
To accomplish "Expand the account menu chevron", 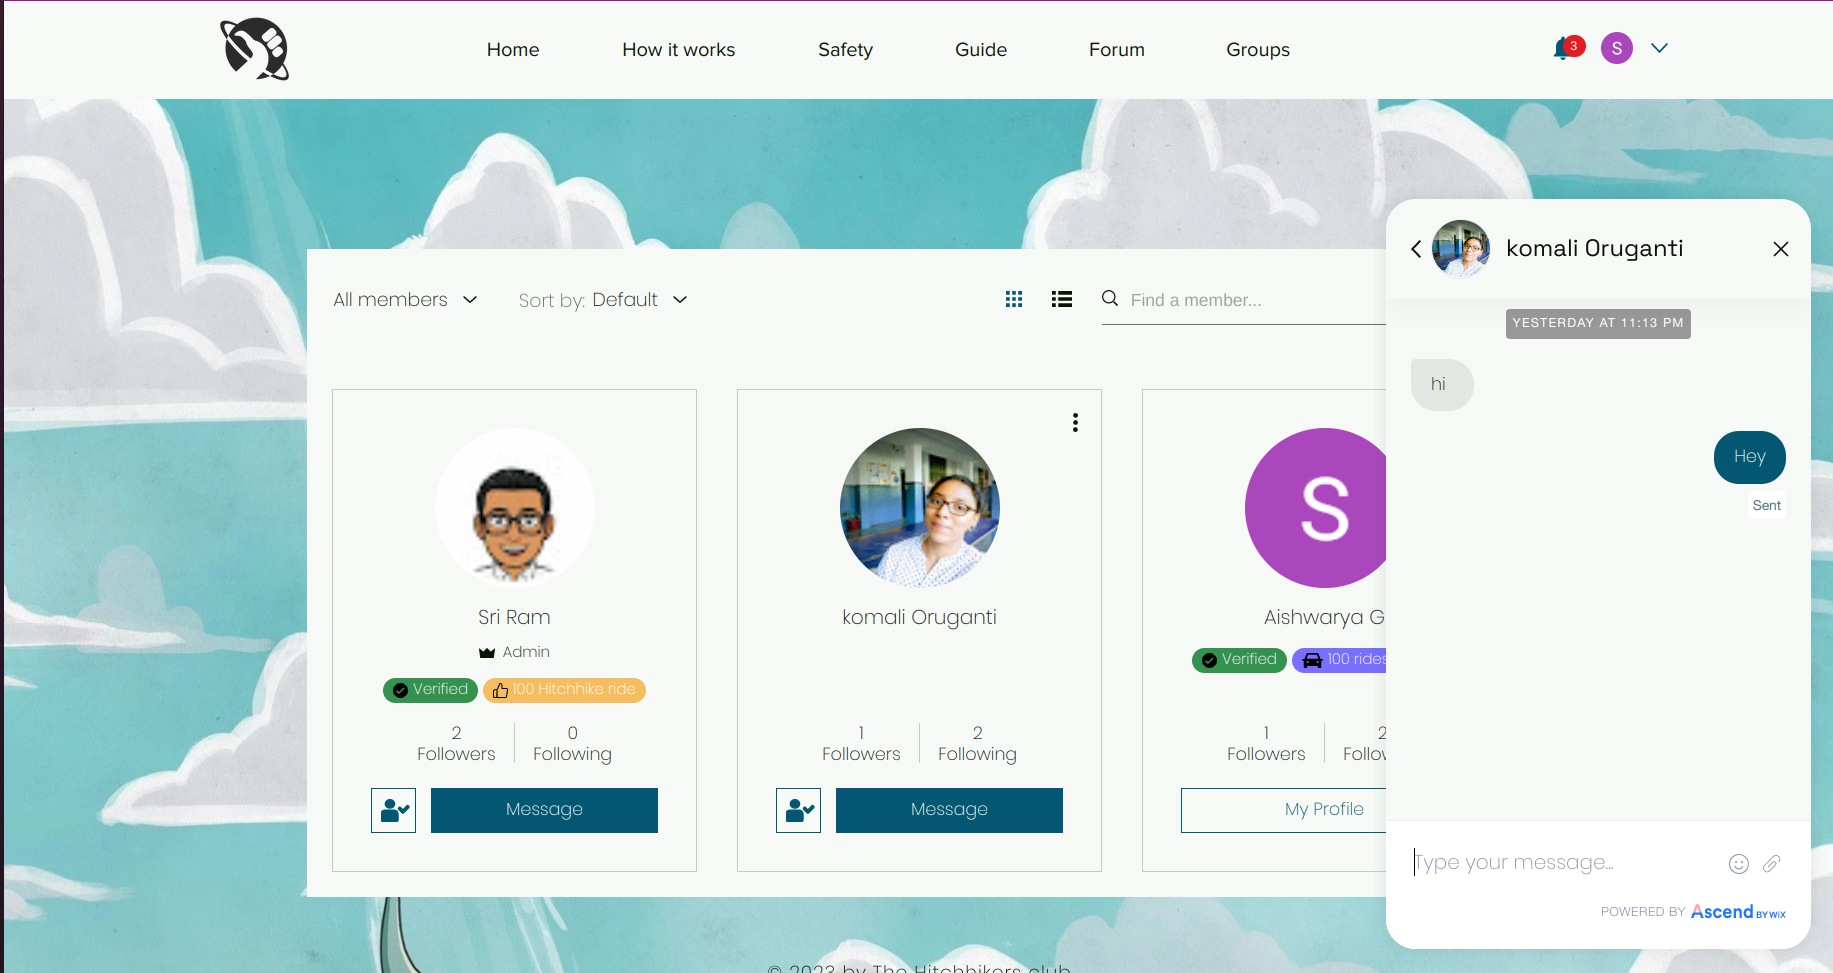I will point(1659,48).
